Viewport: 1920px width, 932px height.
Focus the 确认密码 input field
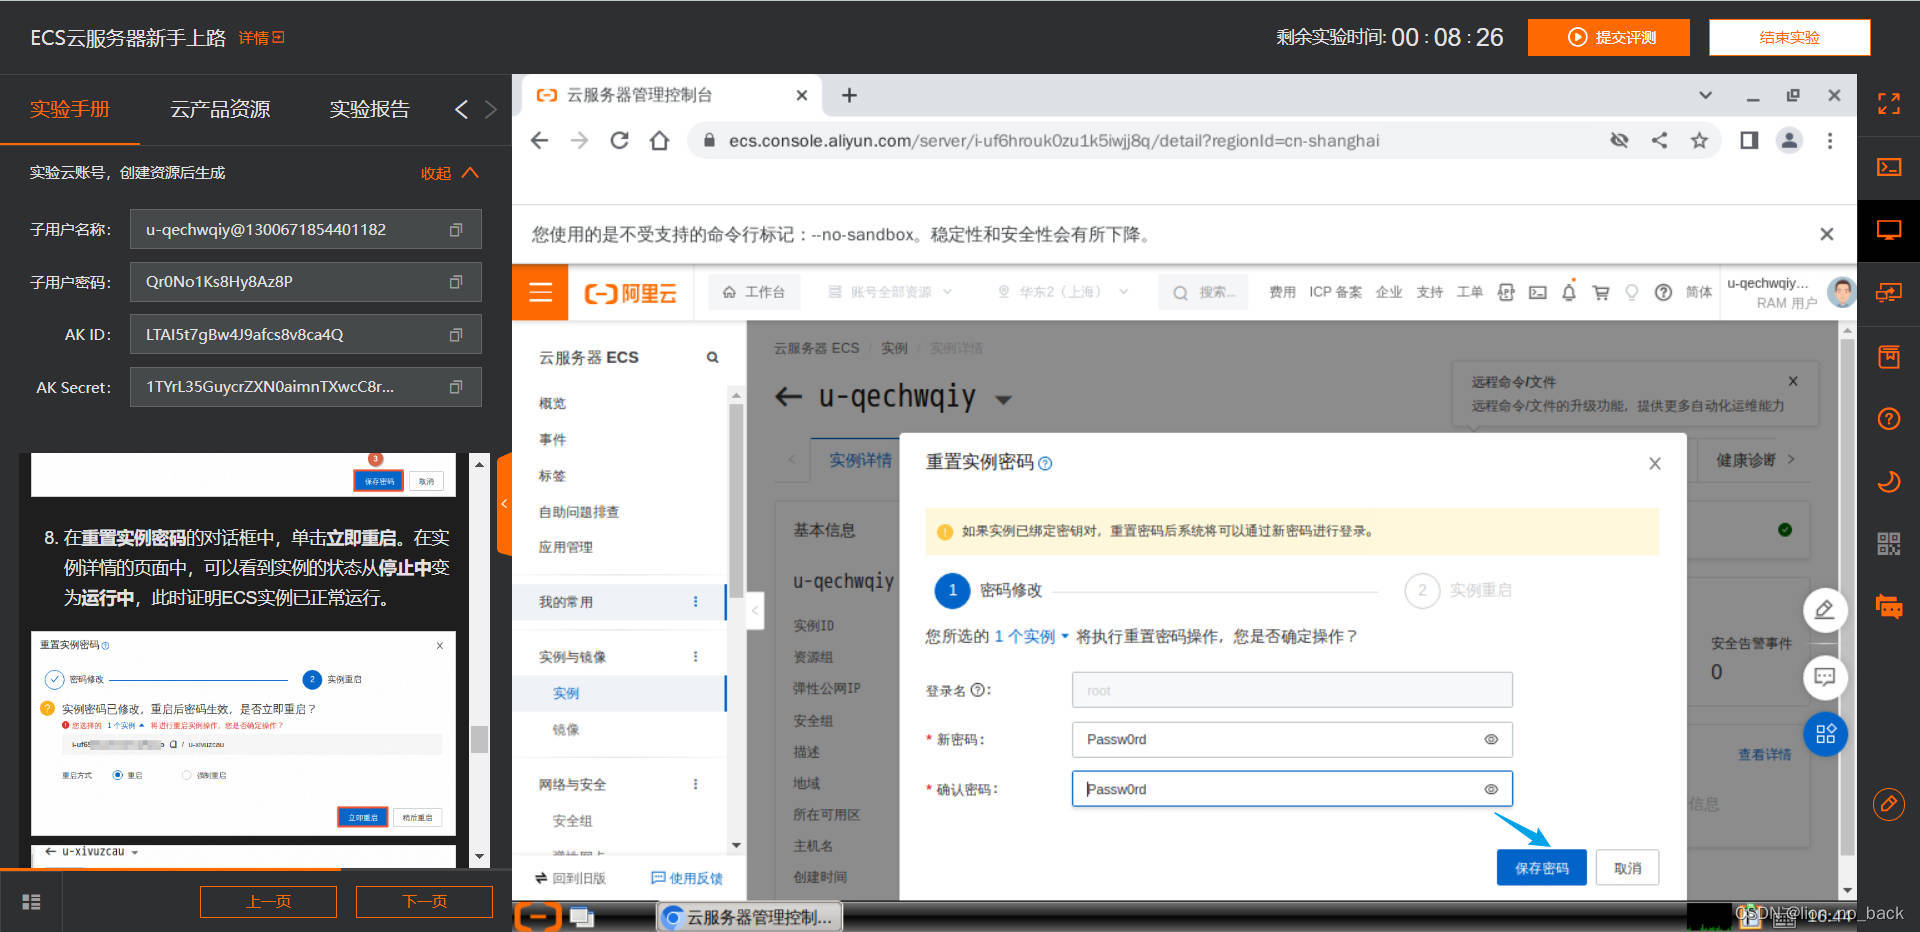point(1292,790)
